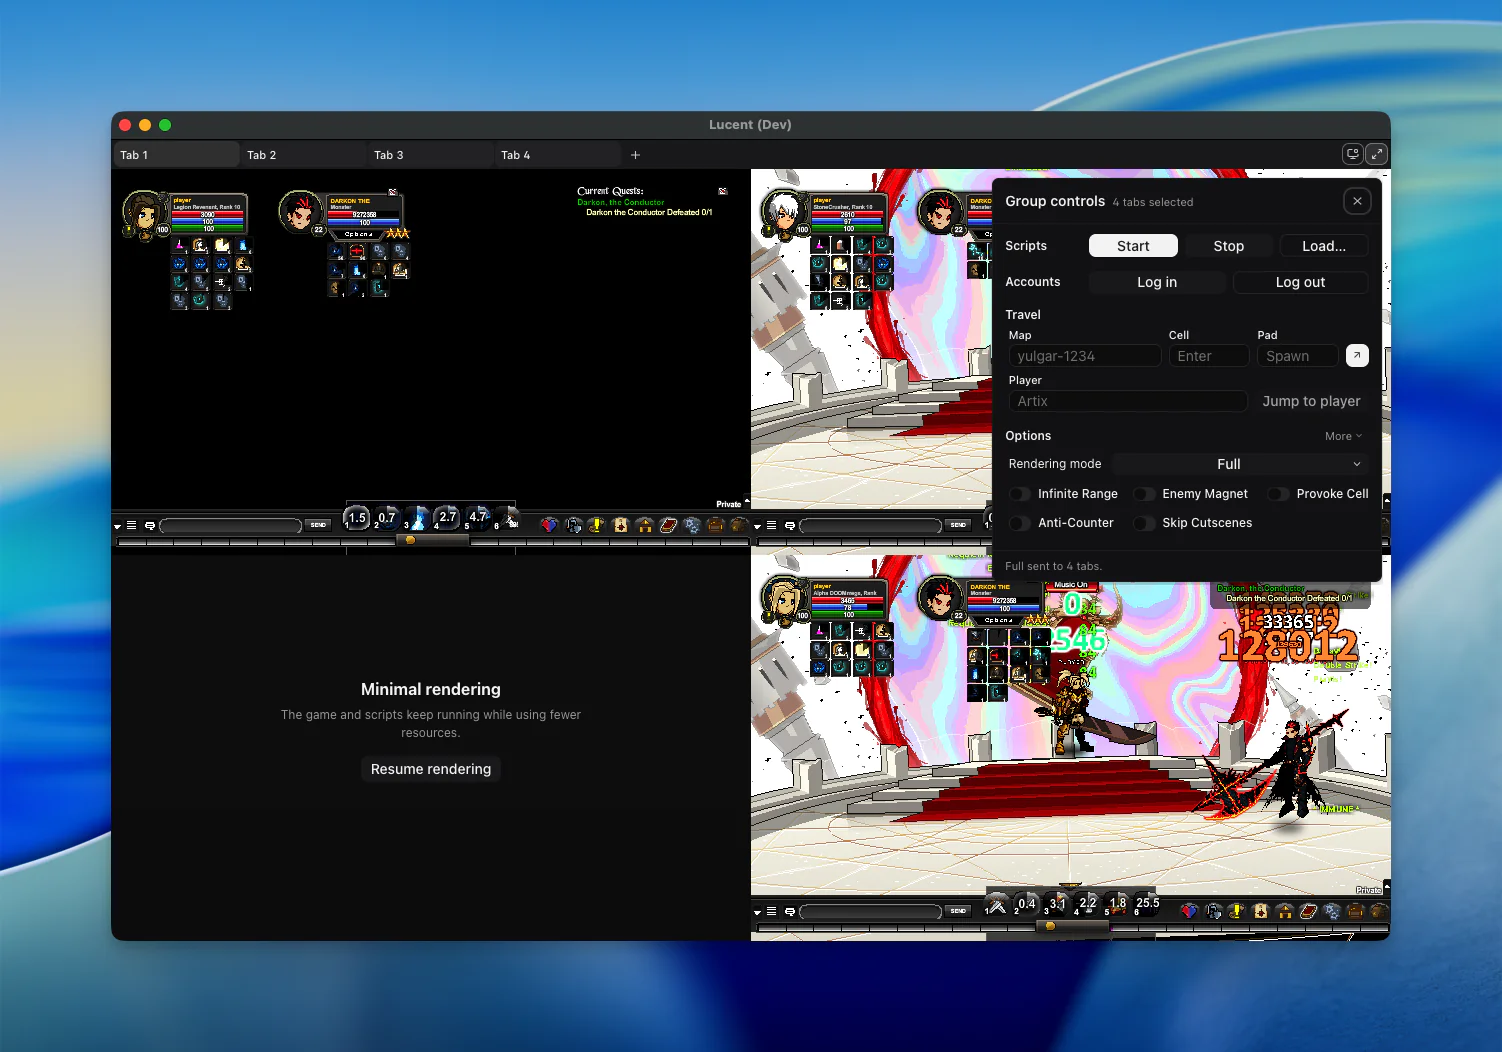The height and width of the screenshot is (1052, 1502).
Task: Use skill 3 in bottom-right game pane
Action: 1057,905
